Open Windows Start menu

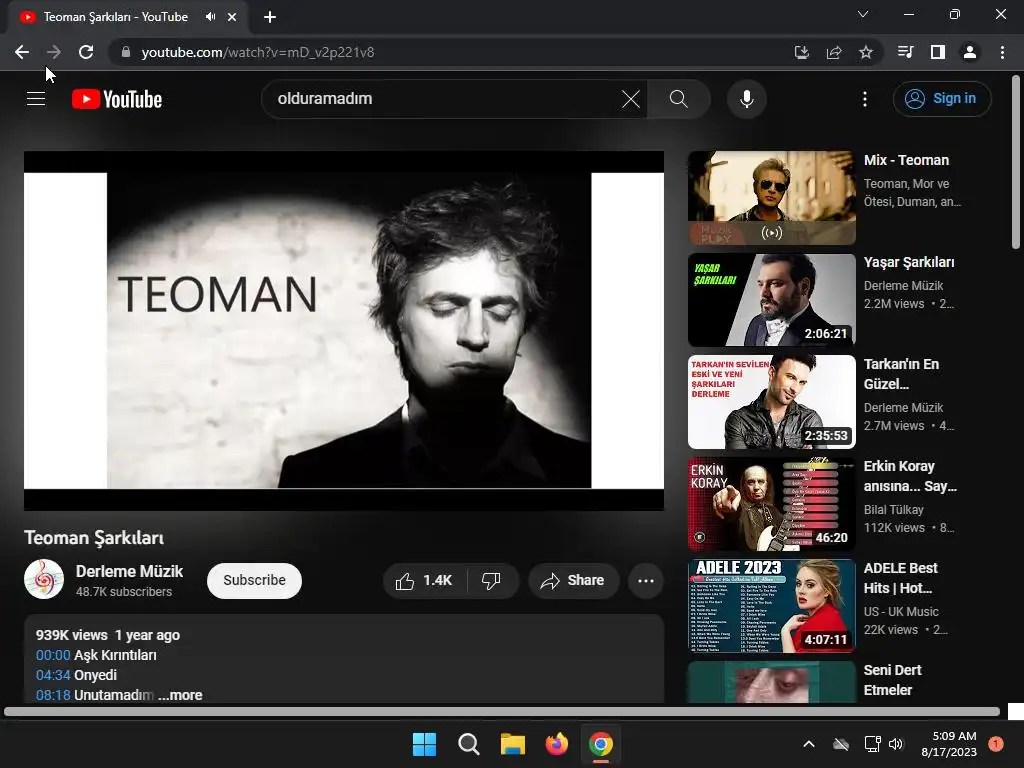coord(424,744)
